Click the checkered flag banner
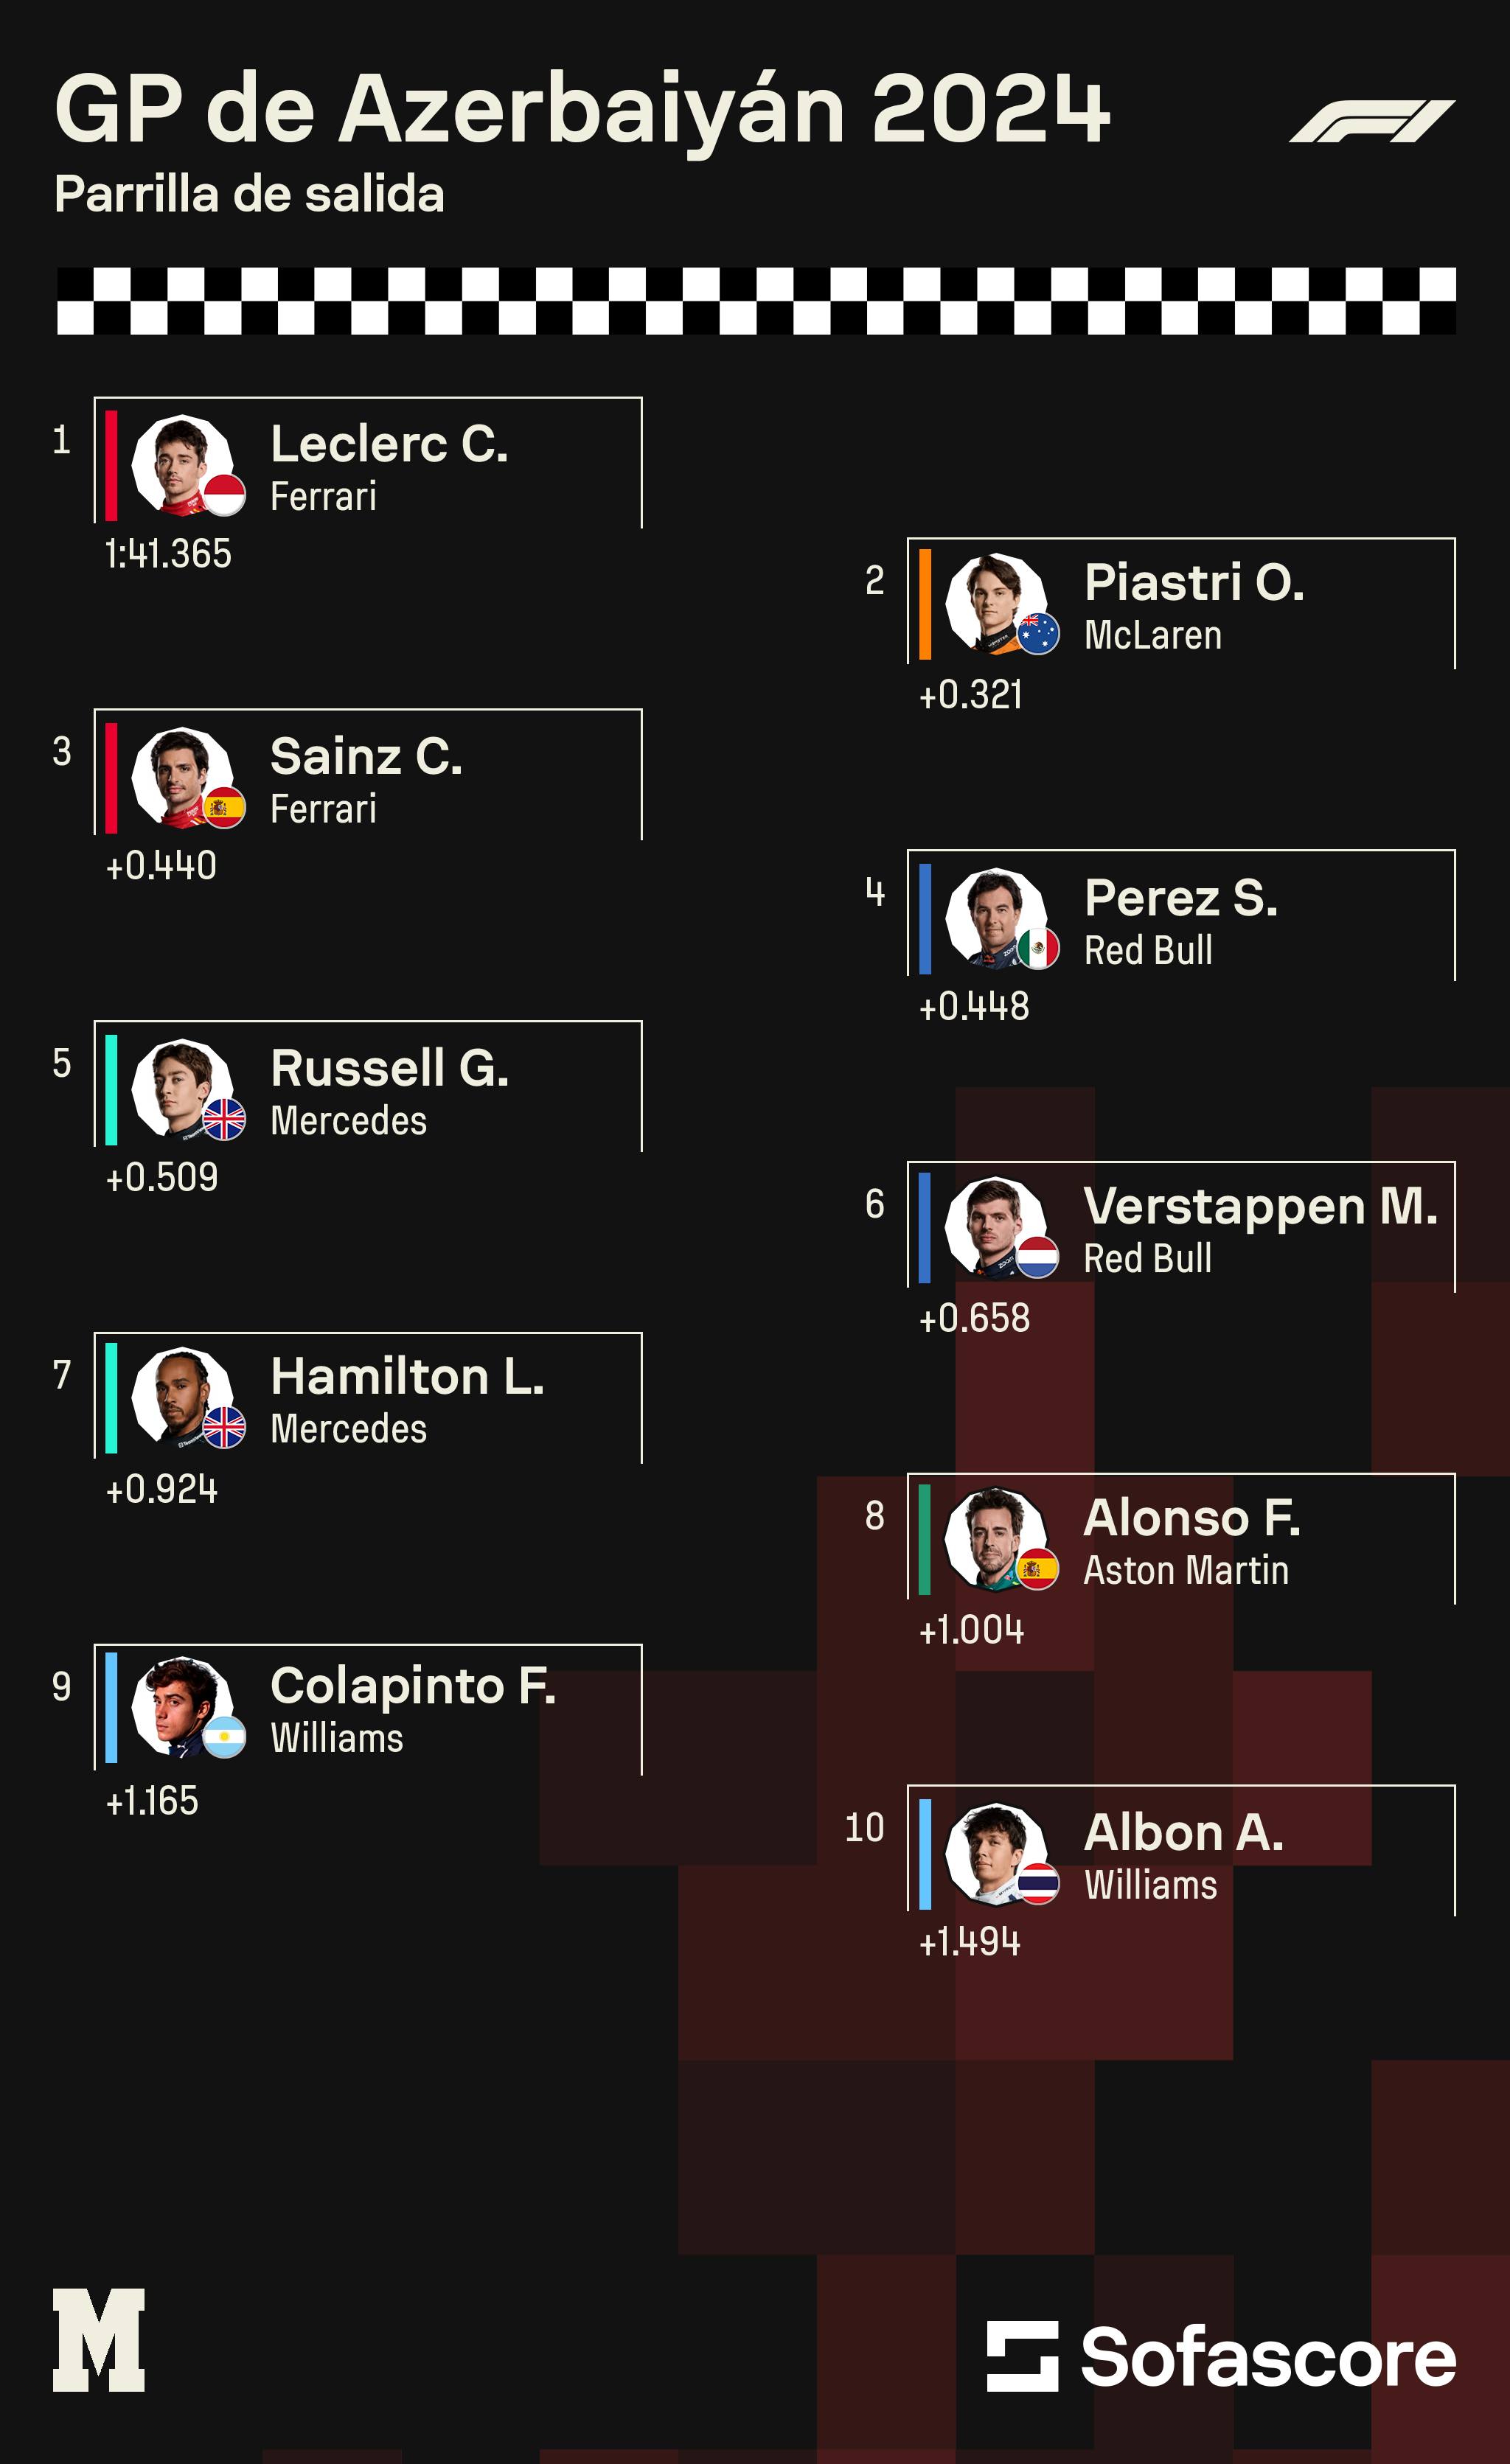This screenshot has width=1510, height=2464. click(x=755, y=301)
